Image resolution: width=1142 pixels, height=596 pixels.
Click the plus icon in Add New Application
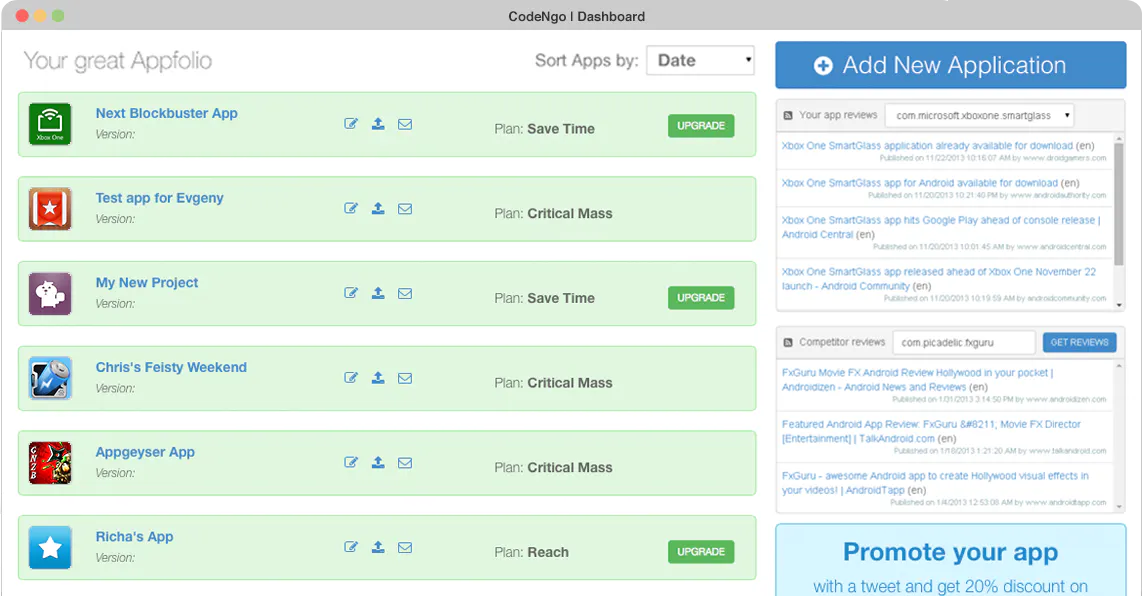coord(823,66)
